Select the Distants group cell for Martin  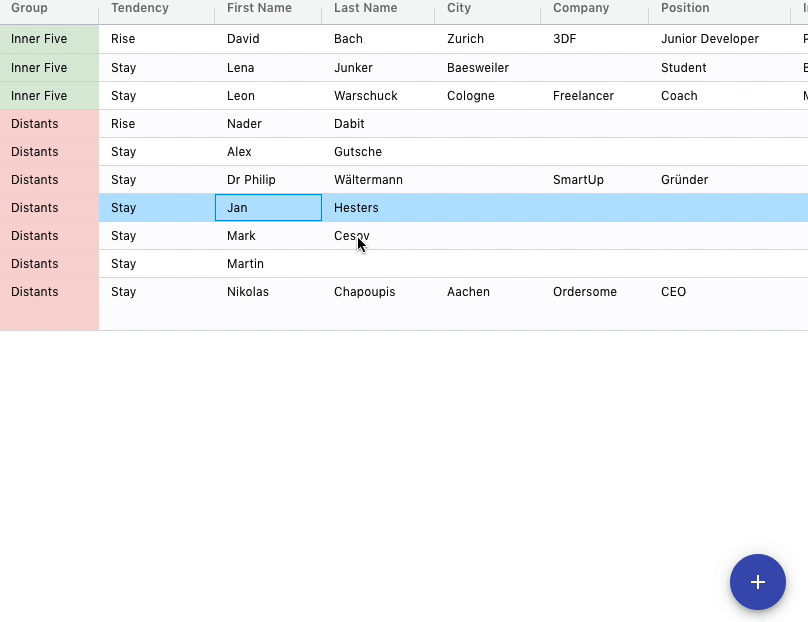click(x=49, y=264)
